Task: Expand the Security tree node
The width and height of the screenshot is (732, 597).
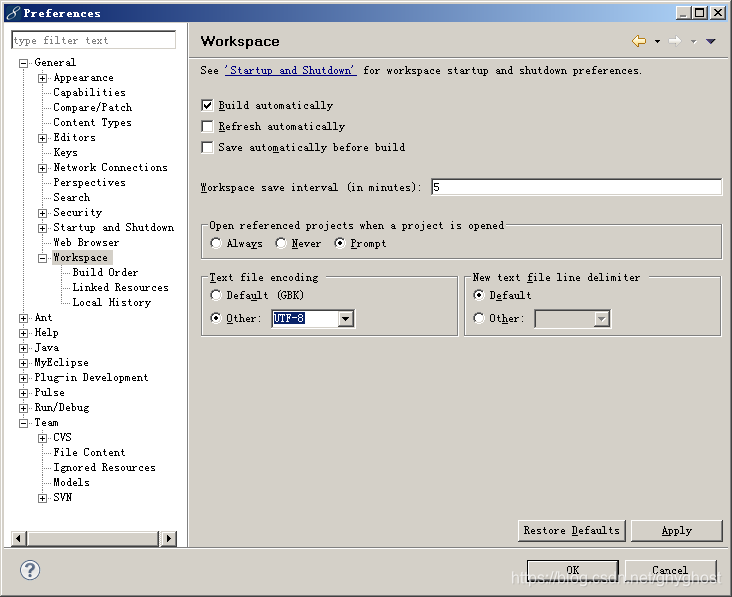Action: (x=42, y=213)
